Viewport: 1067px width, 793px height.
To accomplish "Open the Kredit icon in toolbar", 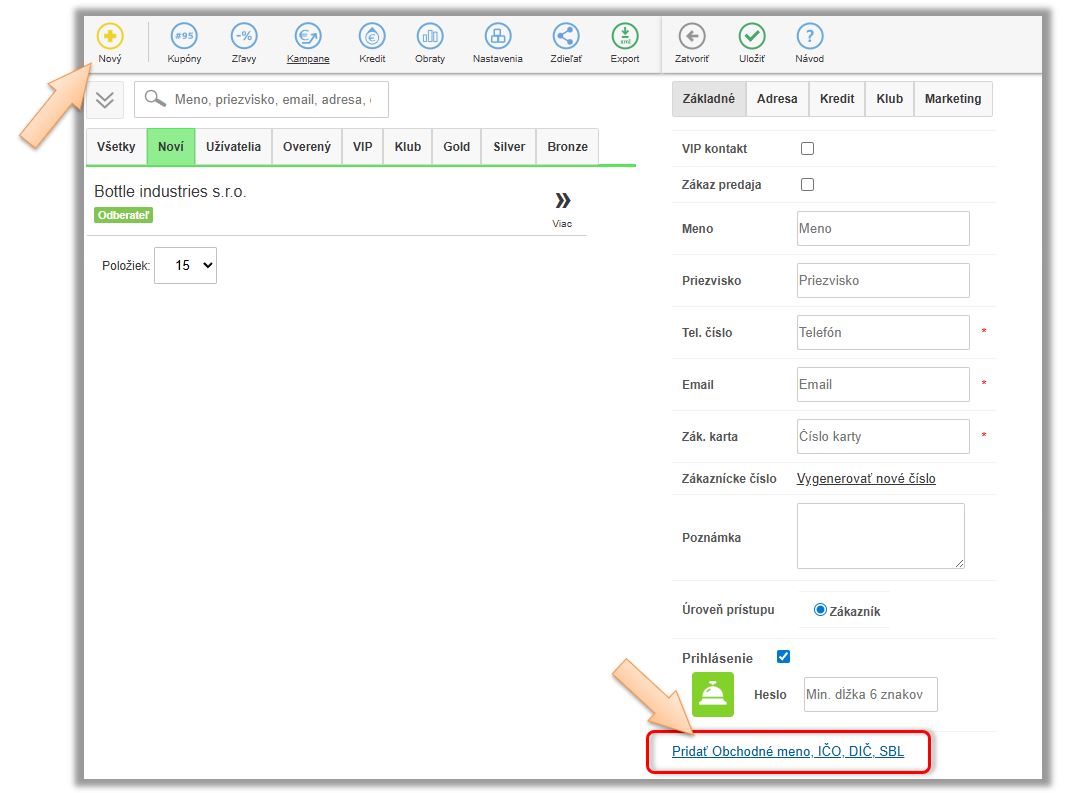I will (372, 37).
